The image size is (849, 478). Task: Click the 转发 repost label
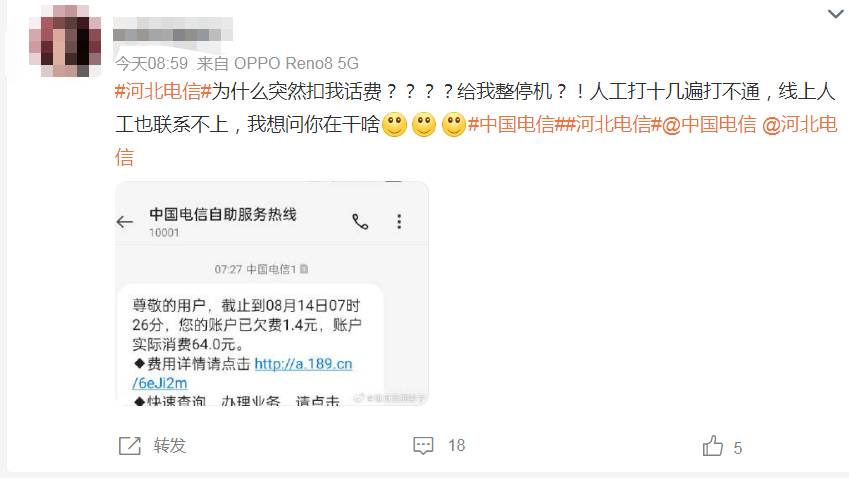(169, 446)
